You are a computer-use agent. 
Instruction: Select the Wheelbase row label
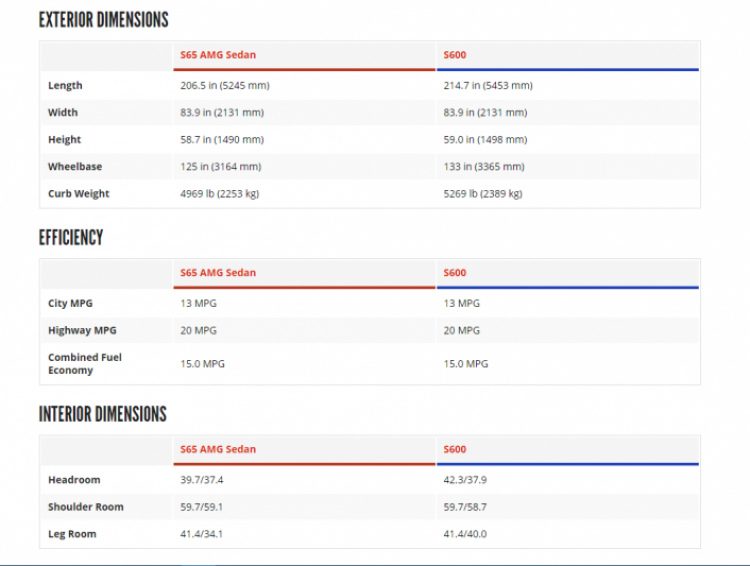point(75,166)
